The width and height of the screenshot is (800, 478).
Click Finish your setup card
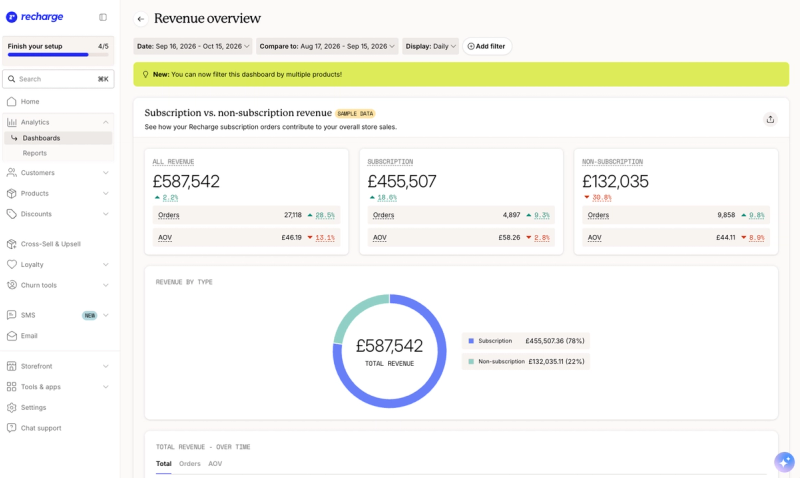pyautogui.click(x=58, y=51)
